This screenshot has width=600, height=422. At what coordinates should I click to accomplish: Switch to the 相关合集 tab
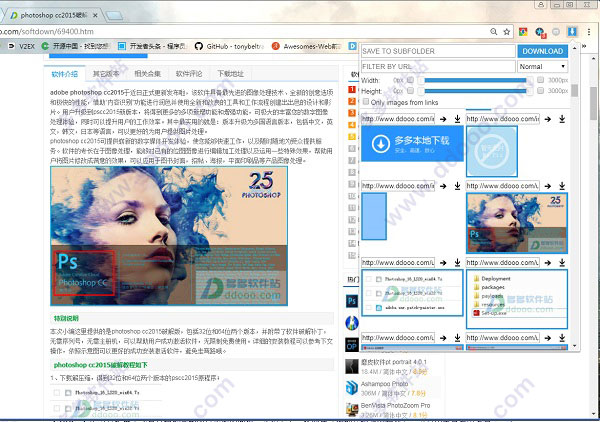coord(147,73)
